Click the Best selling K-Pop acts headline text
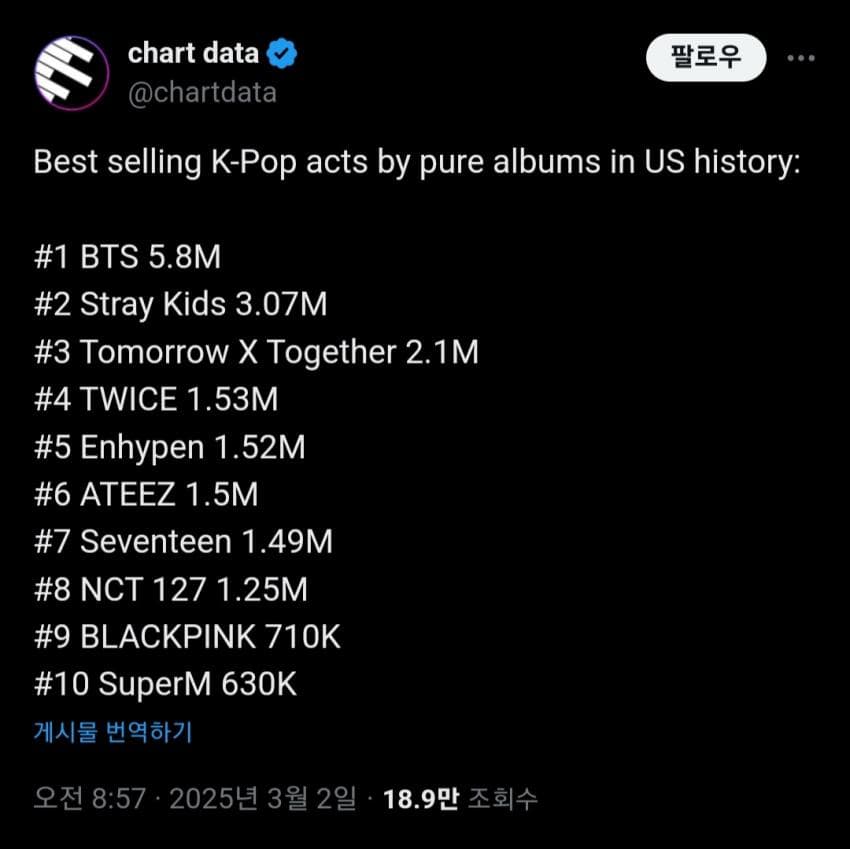The width and height of the screenshot is (850, 849). 417,163
